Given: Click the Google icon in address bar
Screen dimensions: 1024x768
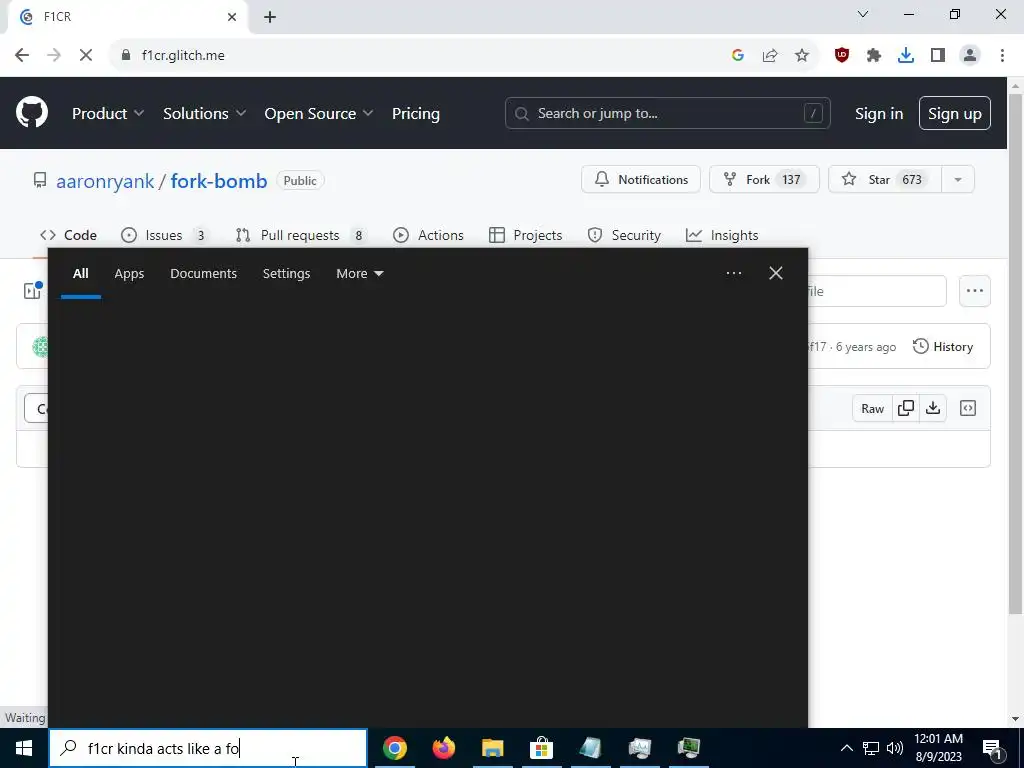Looking at the screenshot, I should tap(738, 56).
